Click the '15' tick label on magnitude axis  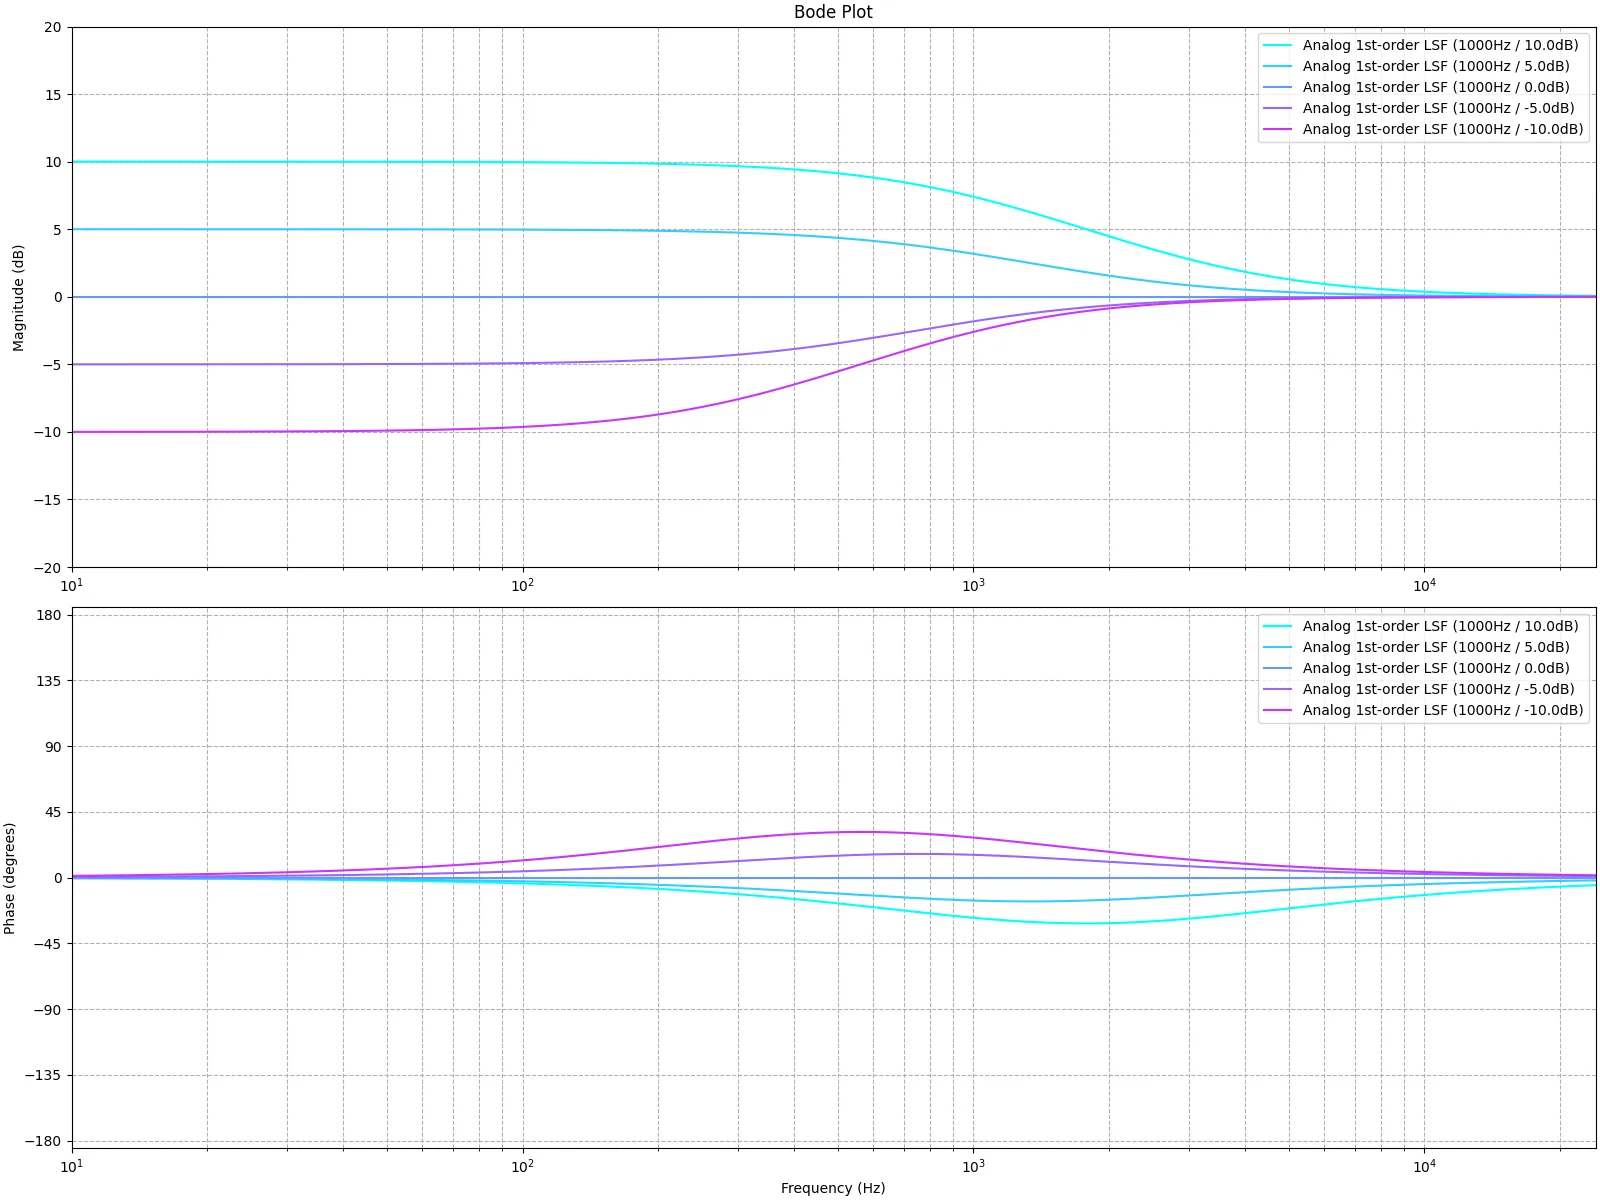(x=52, y=95)
